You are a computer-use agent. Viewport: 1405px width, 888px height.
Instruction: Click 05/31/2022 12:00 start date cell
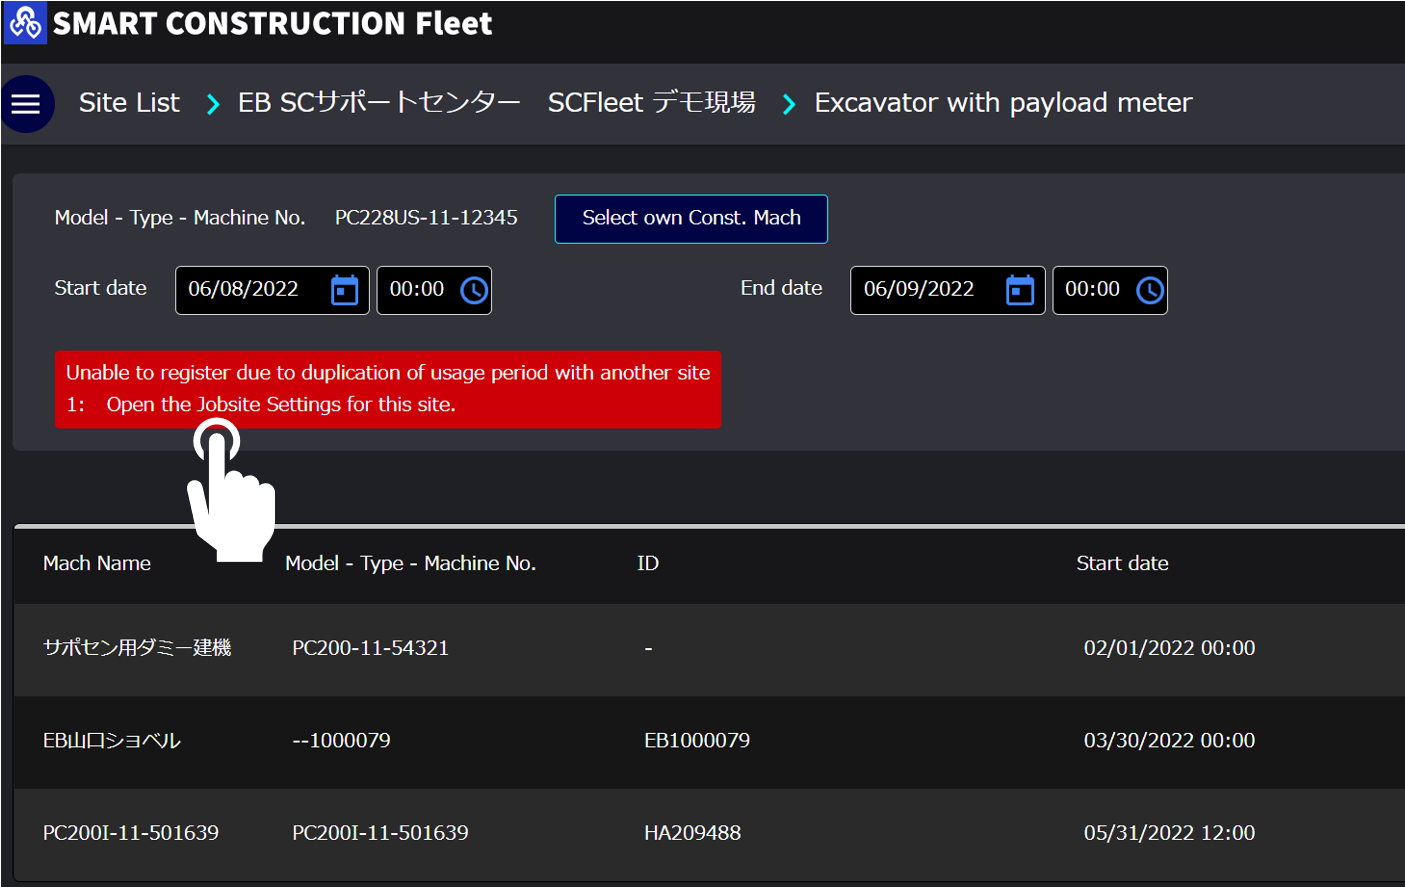click(1169, 833)
